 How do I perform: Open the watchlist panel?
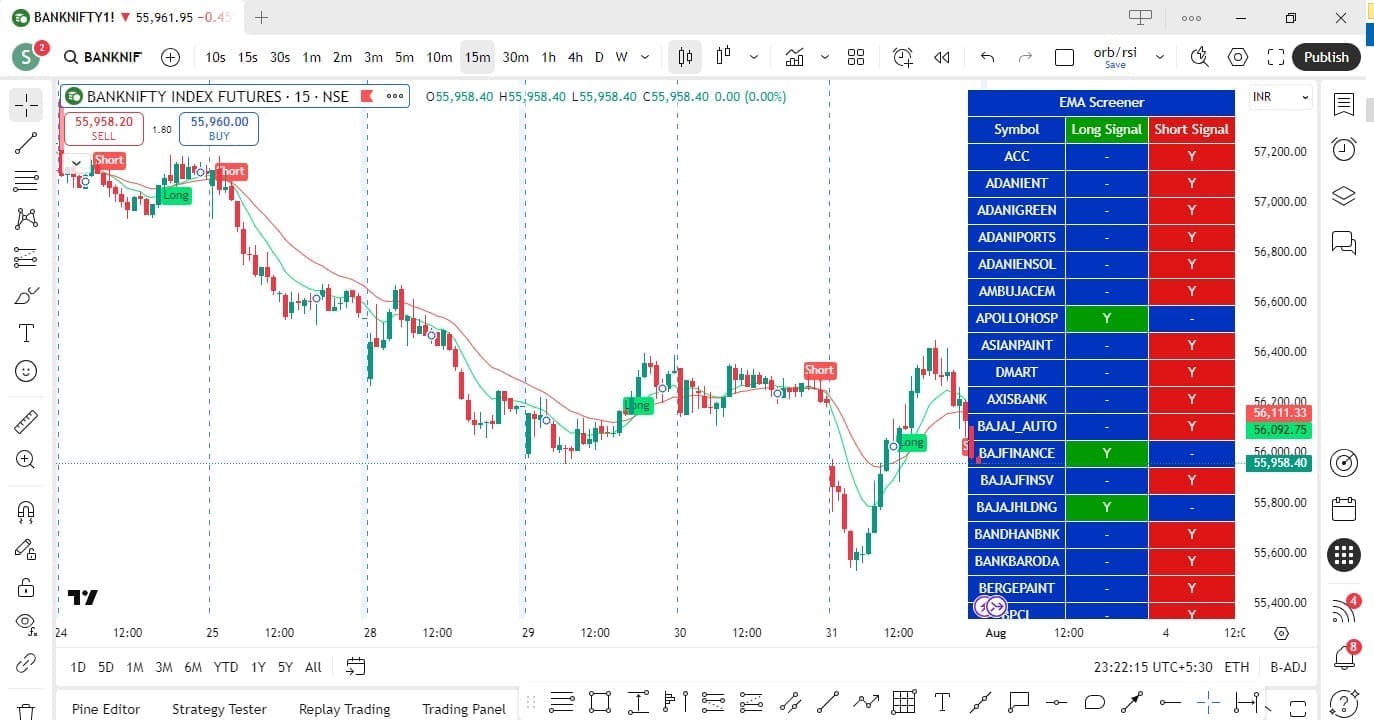click(x=1344, y=105)
